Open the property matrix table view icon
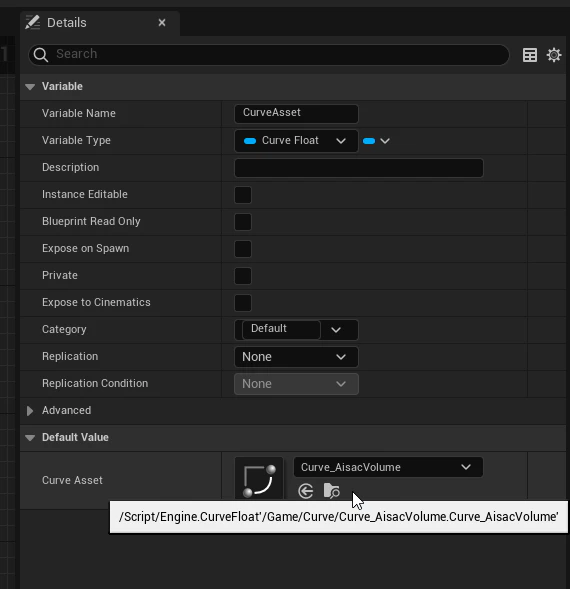The image size is (570, 589). pyautogui.click(x=530, y=55)
